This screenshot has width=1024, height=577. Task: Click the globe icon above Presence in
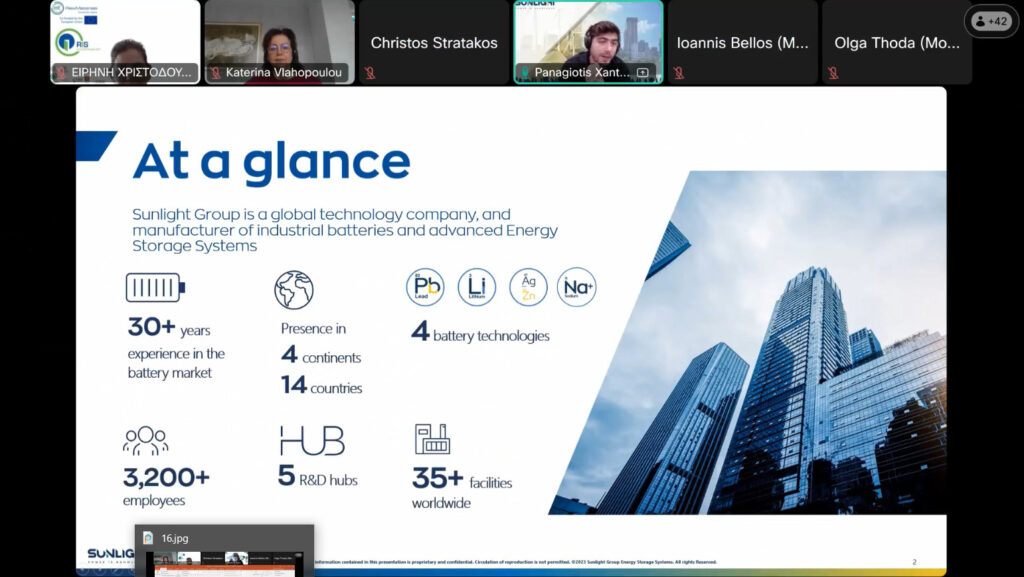(294, 290)
